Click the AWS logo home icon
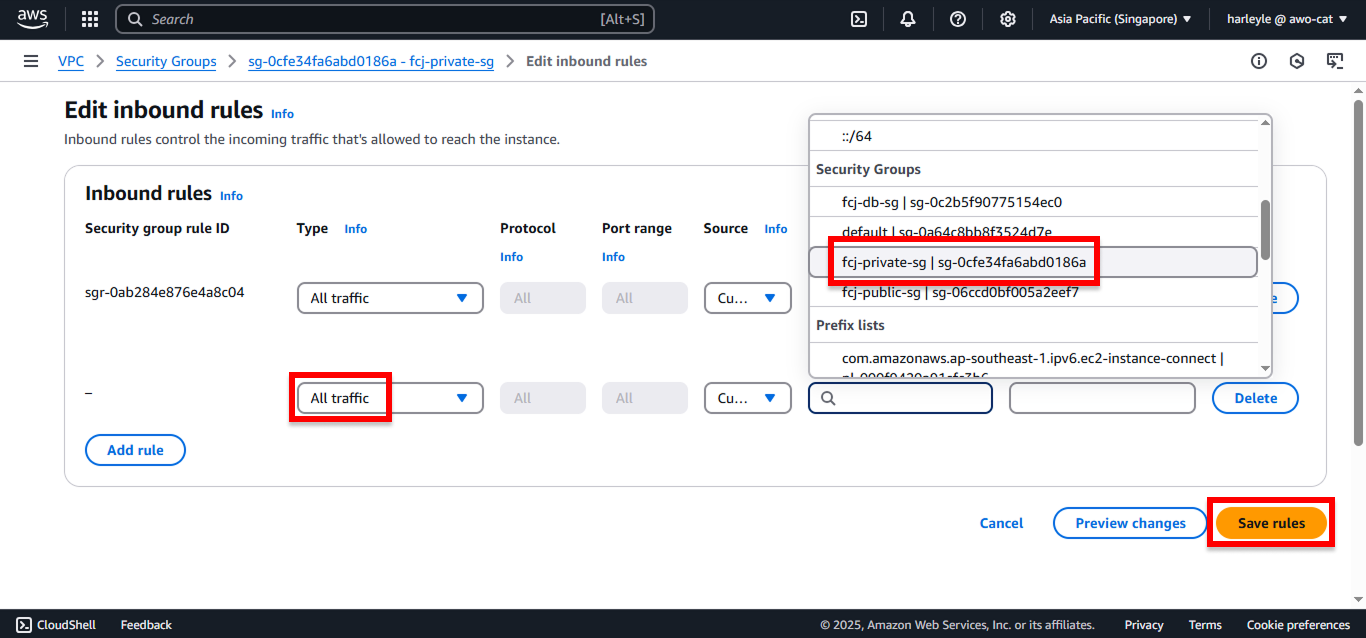The height and width of the screenshot is (638, 1366). pos(33,19)
